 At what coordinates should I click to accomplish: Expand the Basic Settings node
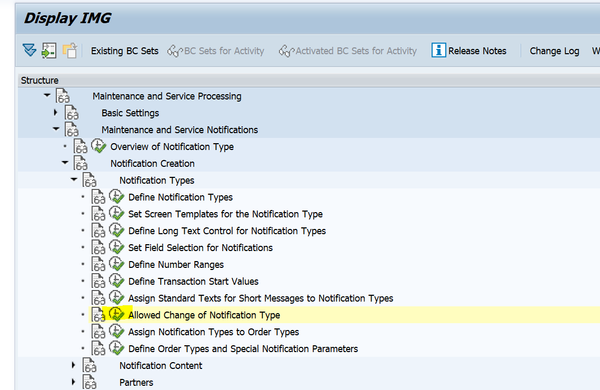coord(55,112)
